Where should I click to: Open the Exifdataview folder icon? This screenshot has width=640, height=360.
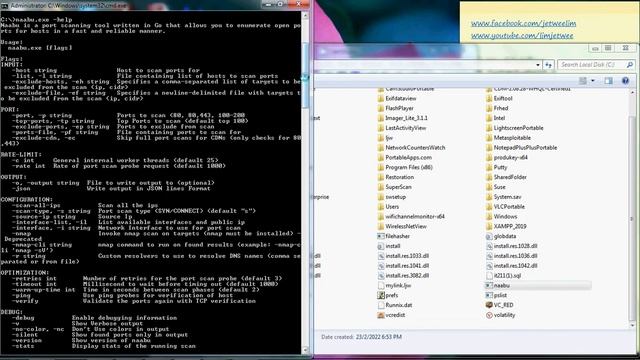[x=381, y=98]
